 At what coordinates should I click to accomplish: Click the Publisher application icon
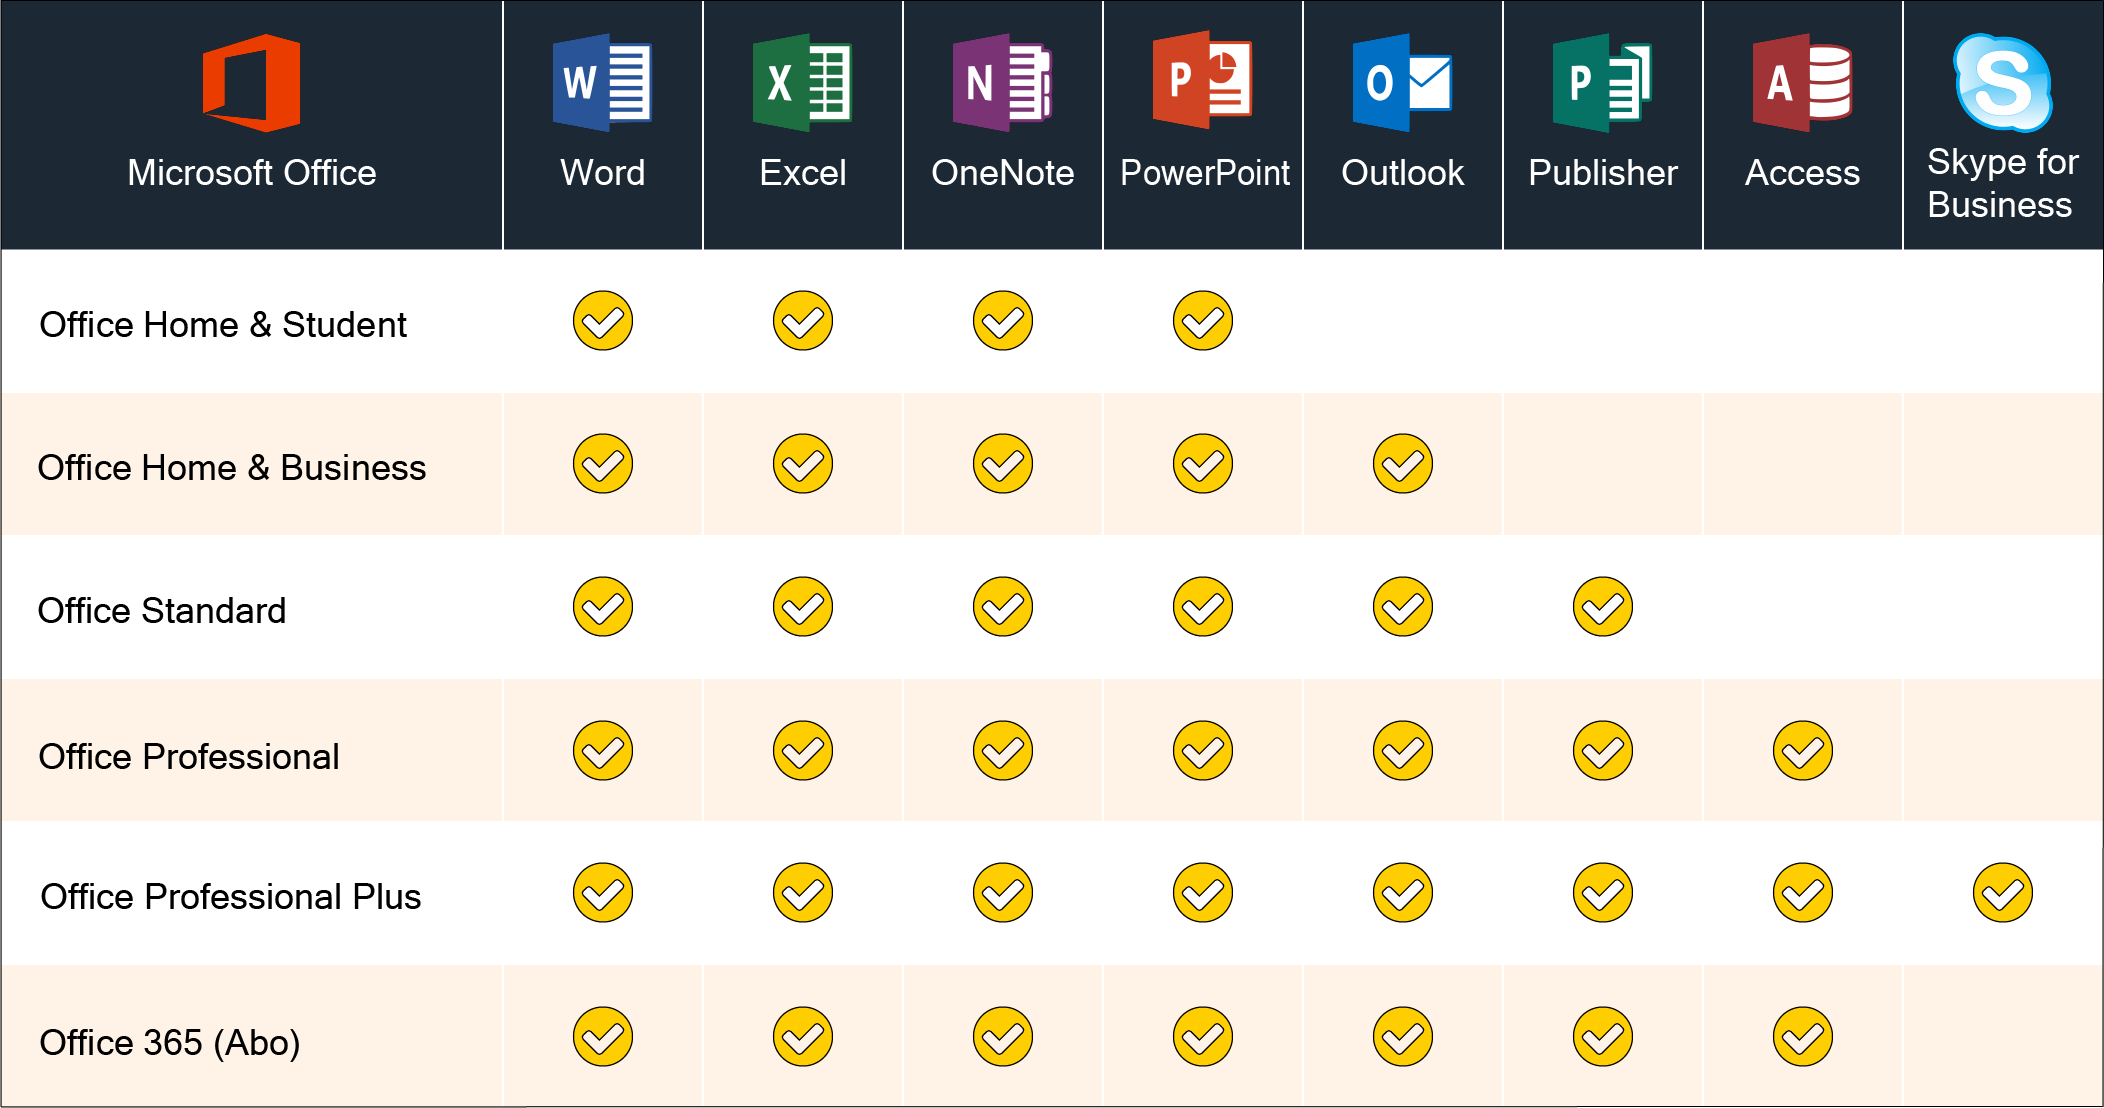(x=1602, y=83)
